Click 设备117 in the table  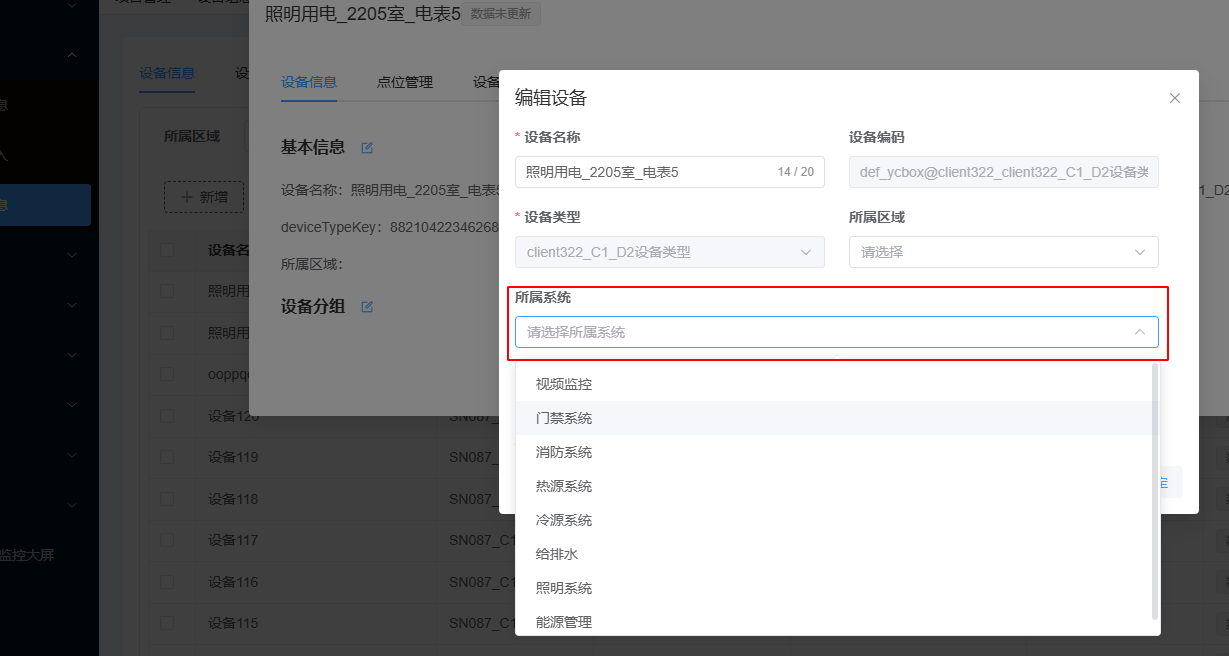click(233, 540)
